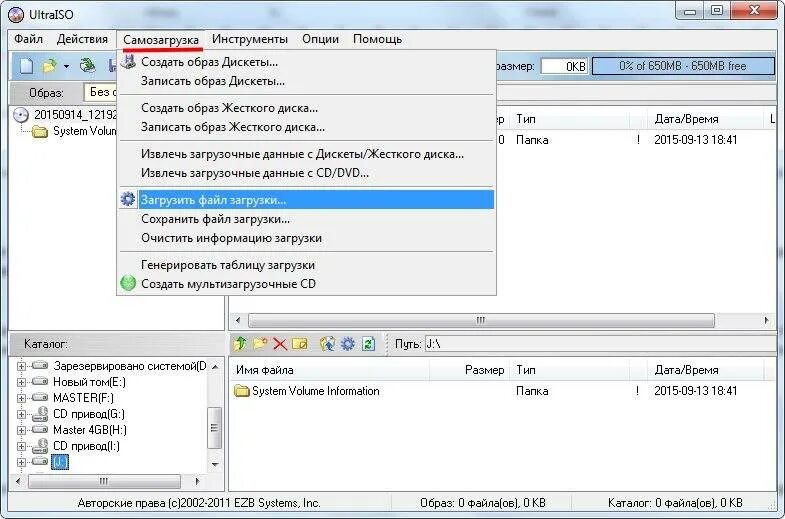Expand the Зарезервировано системой drive node
785x519 pixels.
tap(21, 366)
